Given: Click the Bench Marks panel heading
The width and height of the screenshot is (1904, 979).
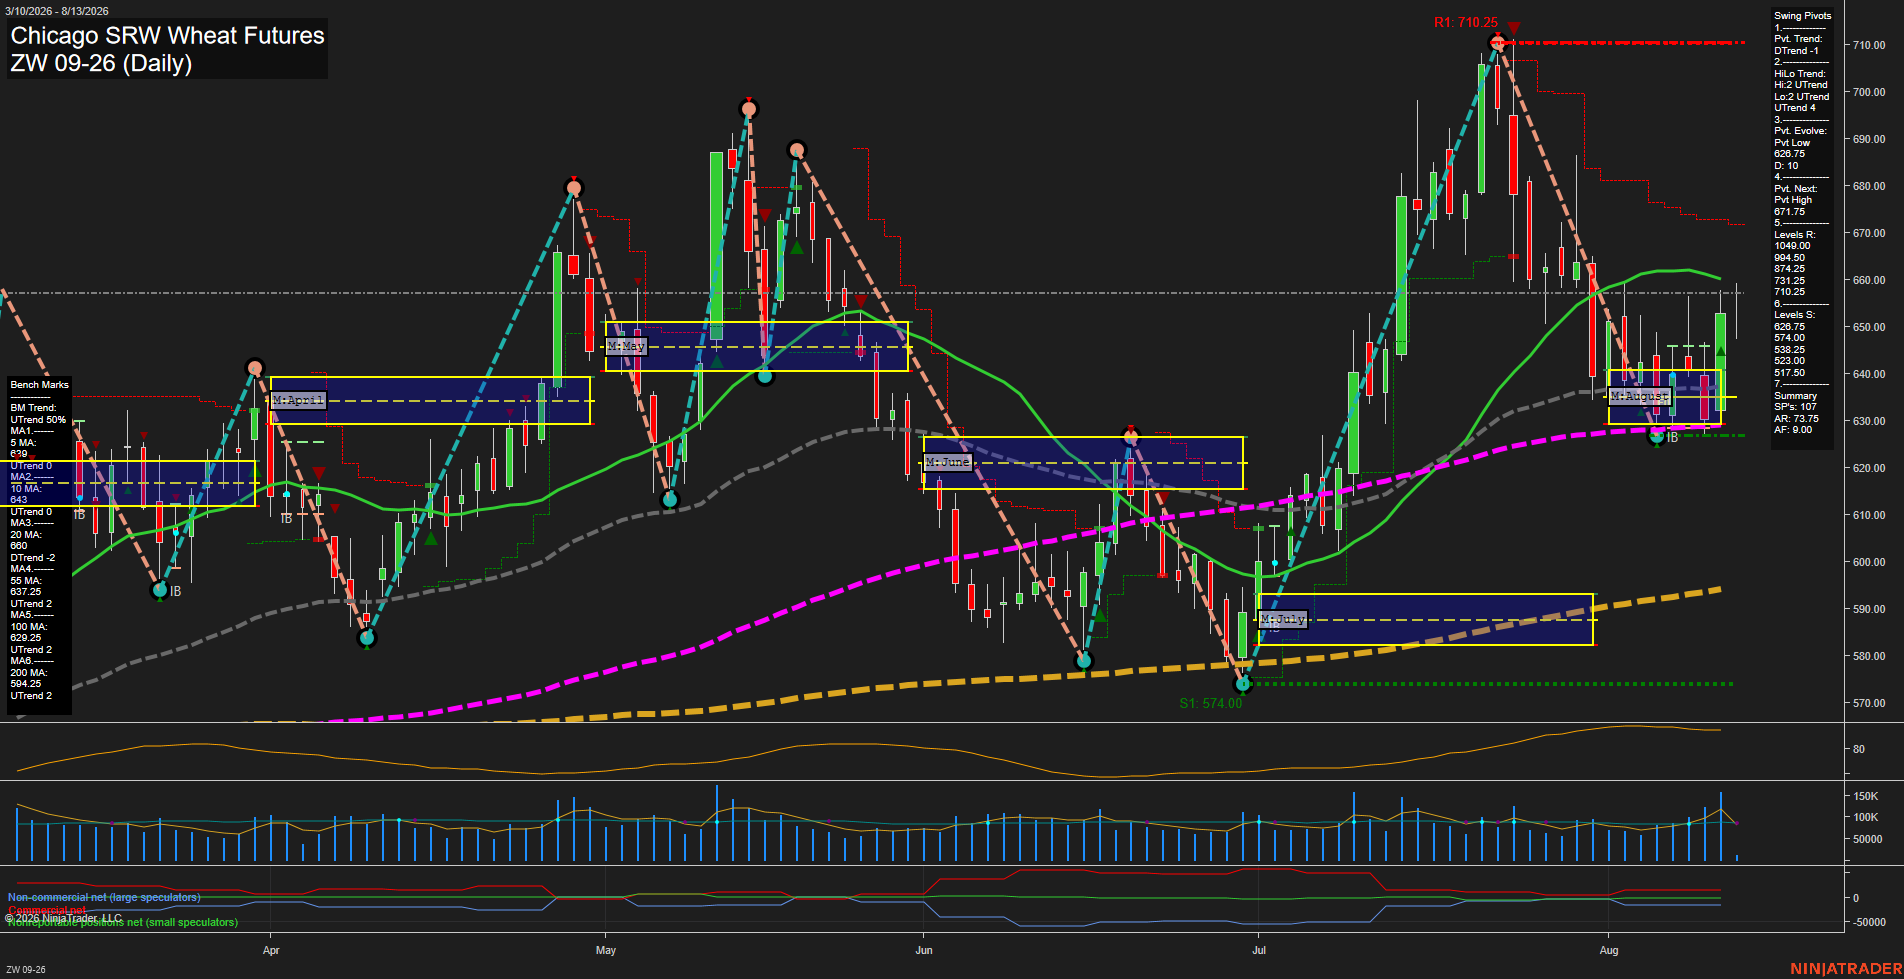Looking at the screenshot, I should click(40, 385).
